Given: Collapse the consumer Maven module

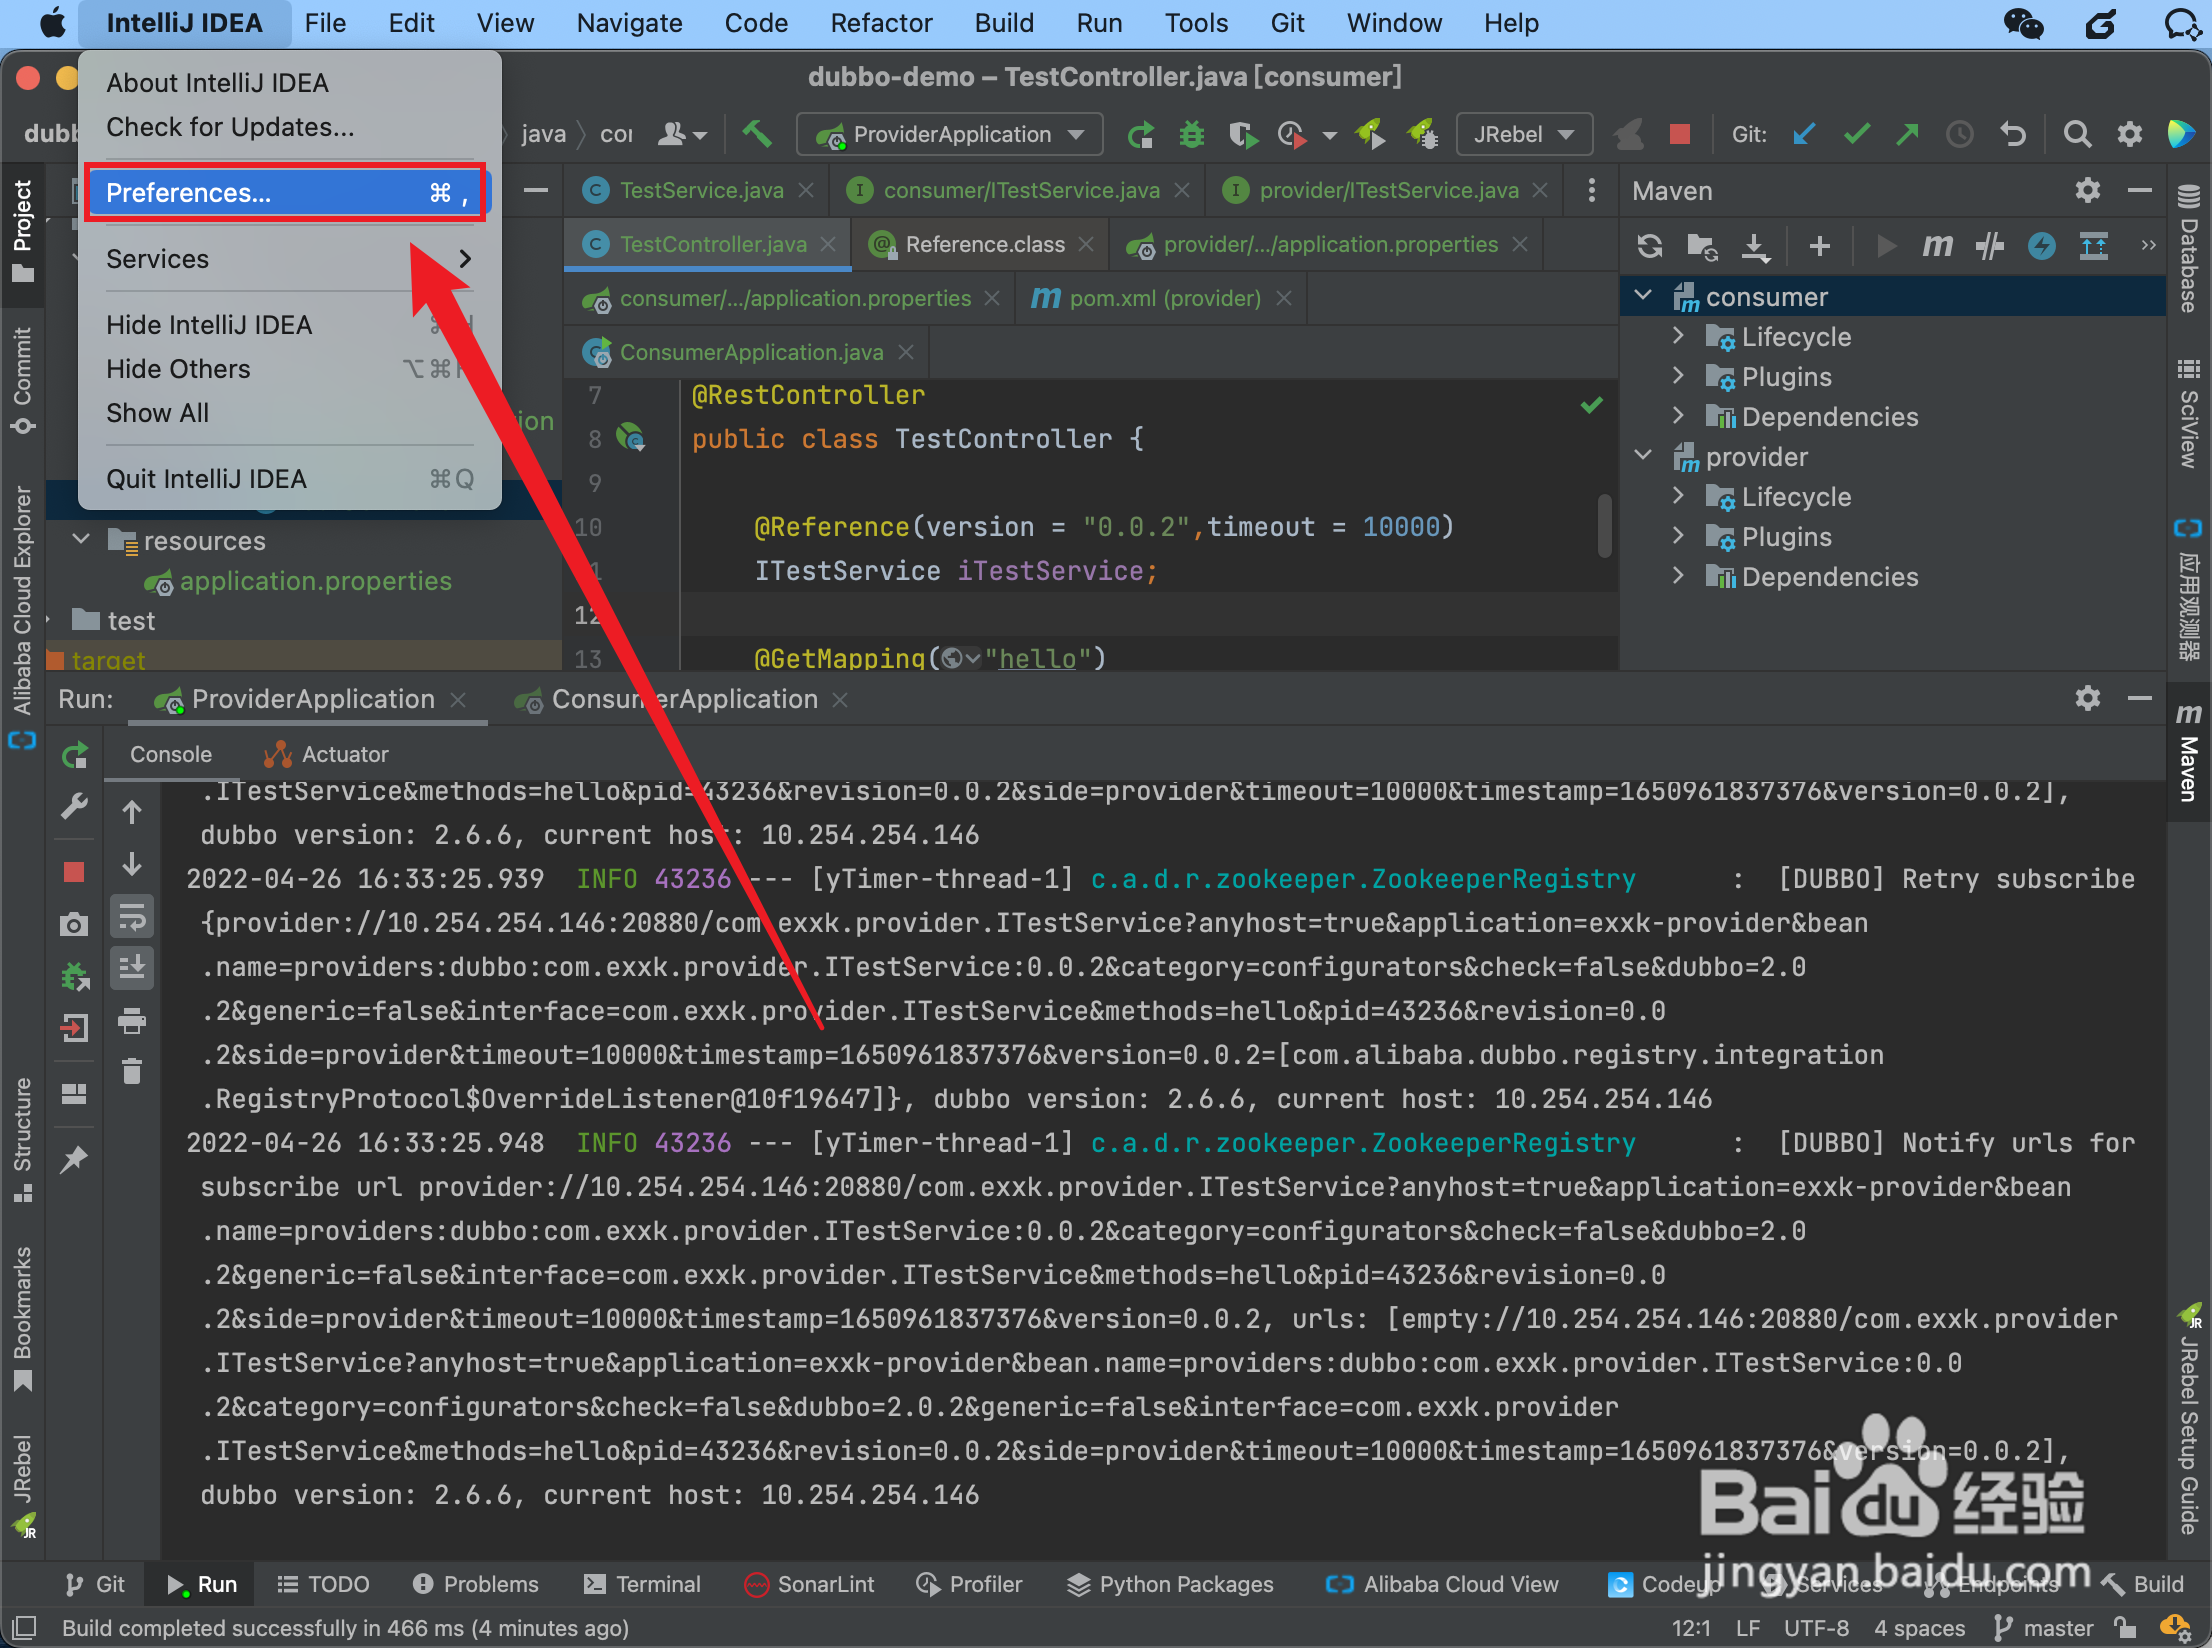Looking at the screenshot, I should pyautogui.click(x=1642, y=296).
